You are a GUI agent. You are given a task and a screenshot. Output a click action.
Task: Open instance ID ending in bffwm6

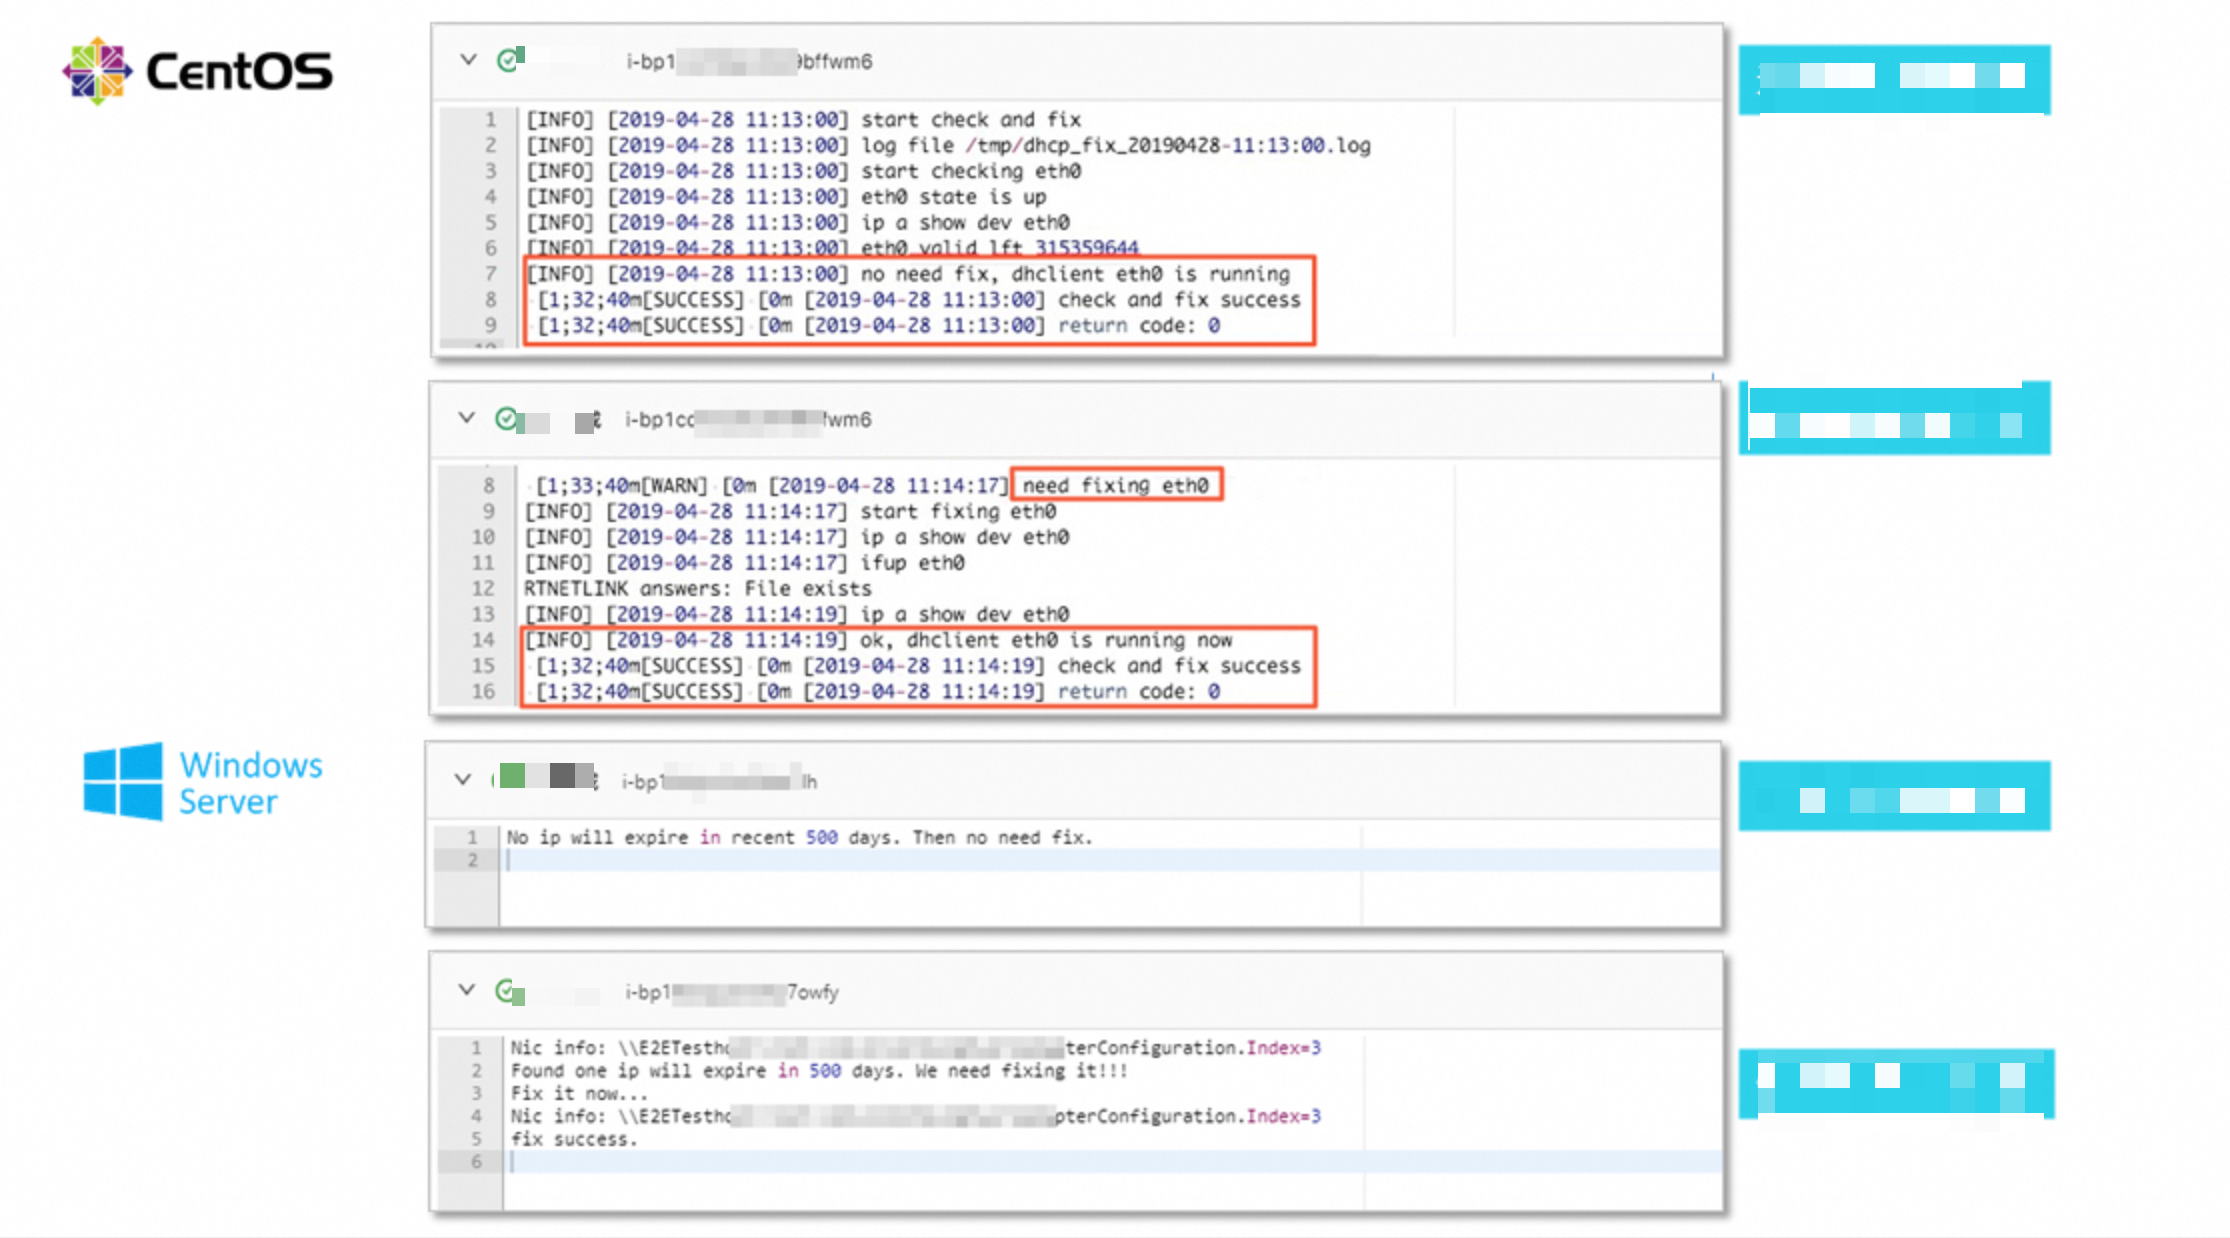point(748,62)
